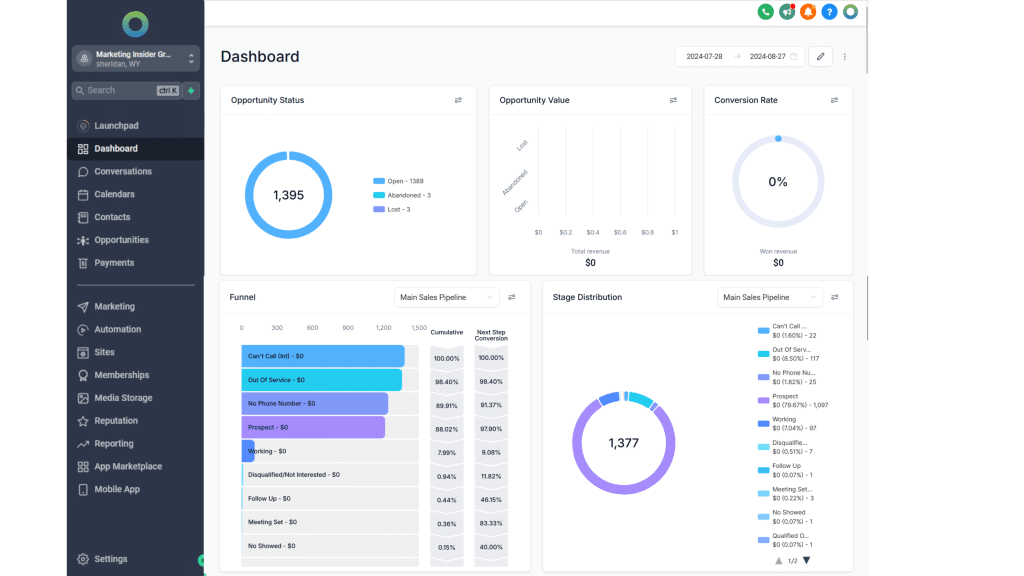Click the pencil edit dashboard icon

click(821, 57)
